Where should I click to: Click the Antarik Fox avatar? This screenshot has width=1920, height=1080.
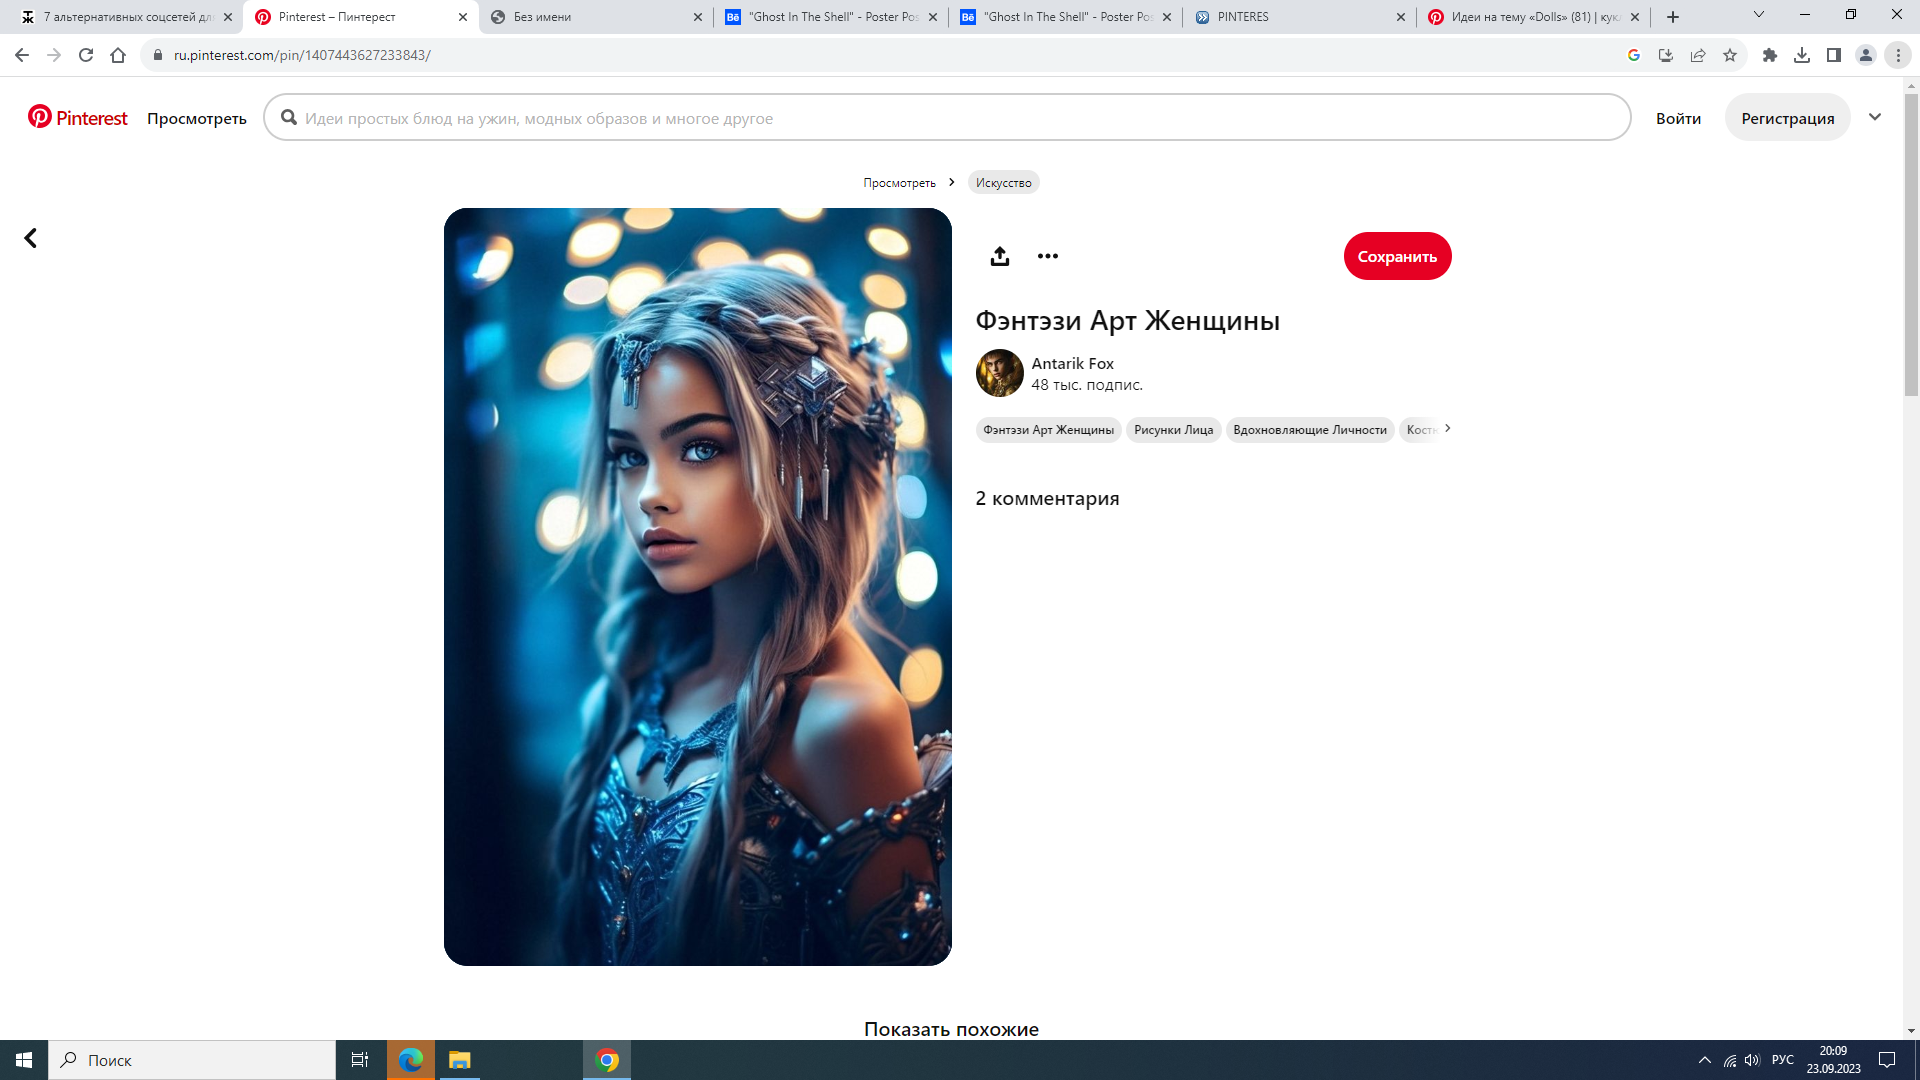click(999, 373)
